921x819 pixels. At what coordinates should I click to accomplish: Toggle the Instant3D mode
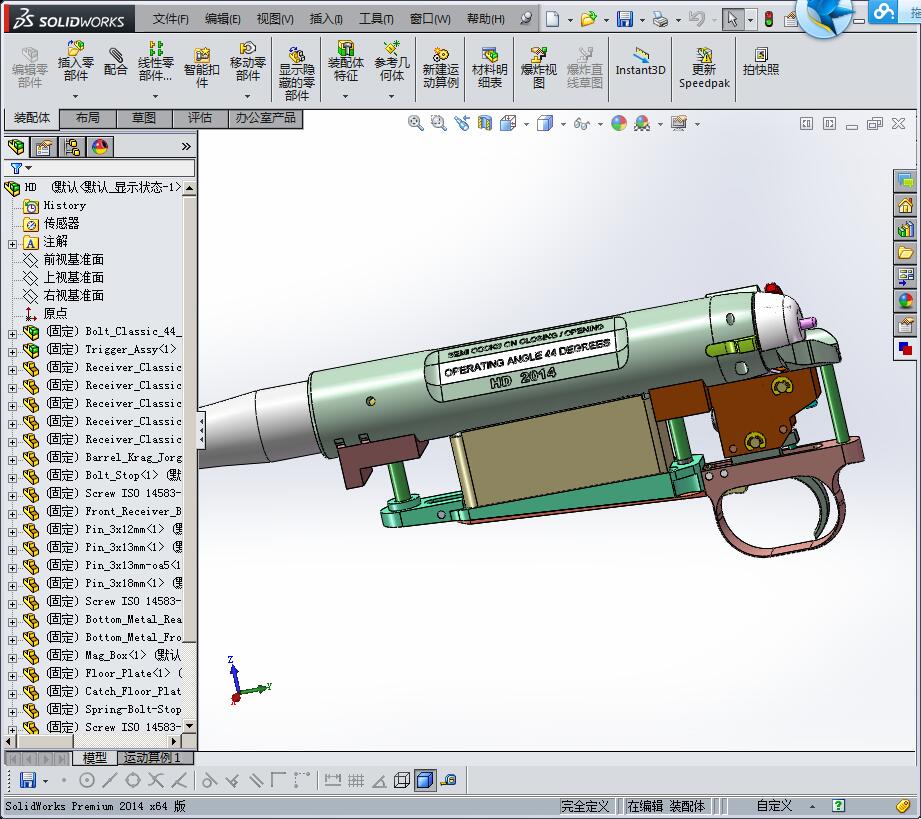pos(640,62)
